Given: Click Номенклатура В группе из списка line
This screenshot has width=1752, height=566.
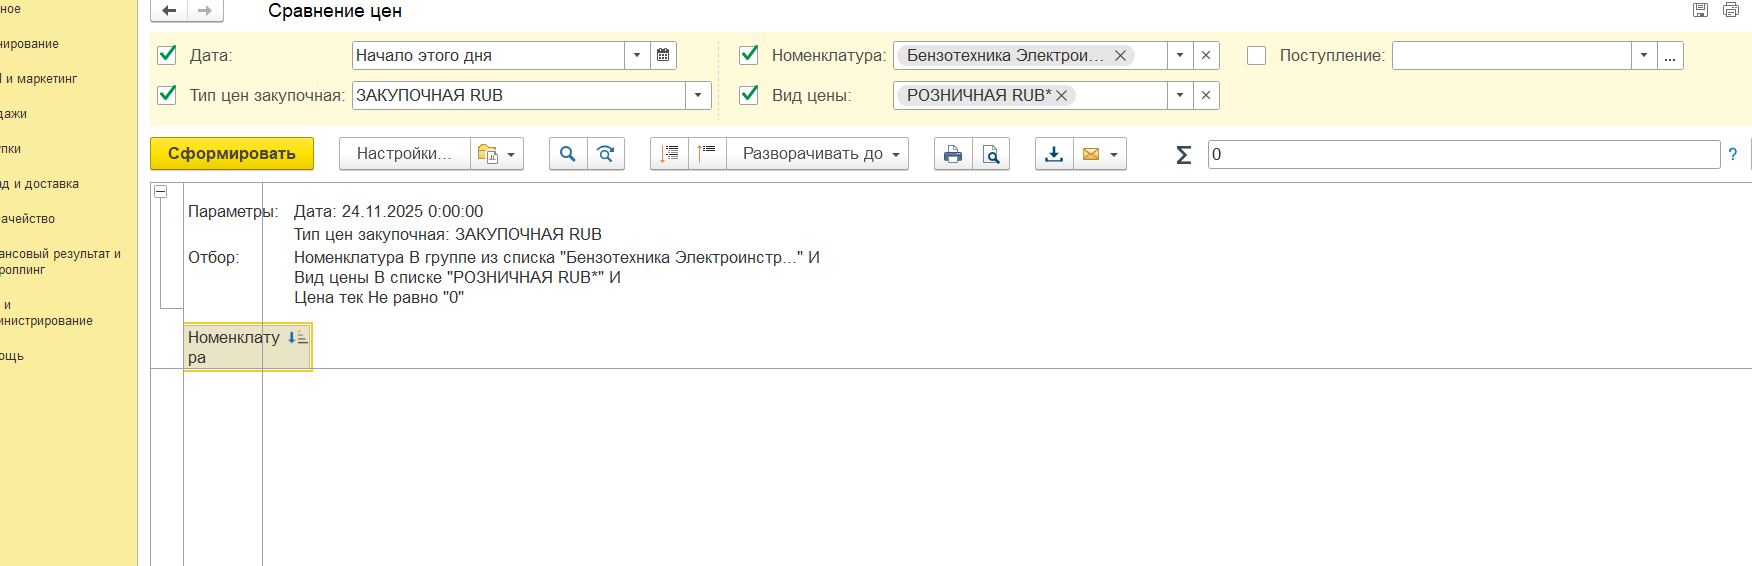Looking at the screenshot, I should pos(556,257).
